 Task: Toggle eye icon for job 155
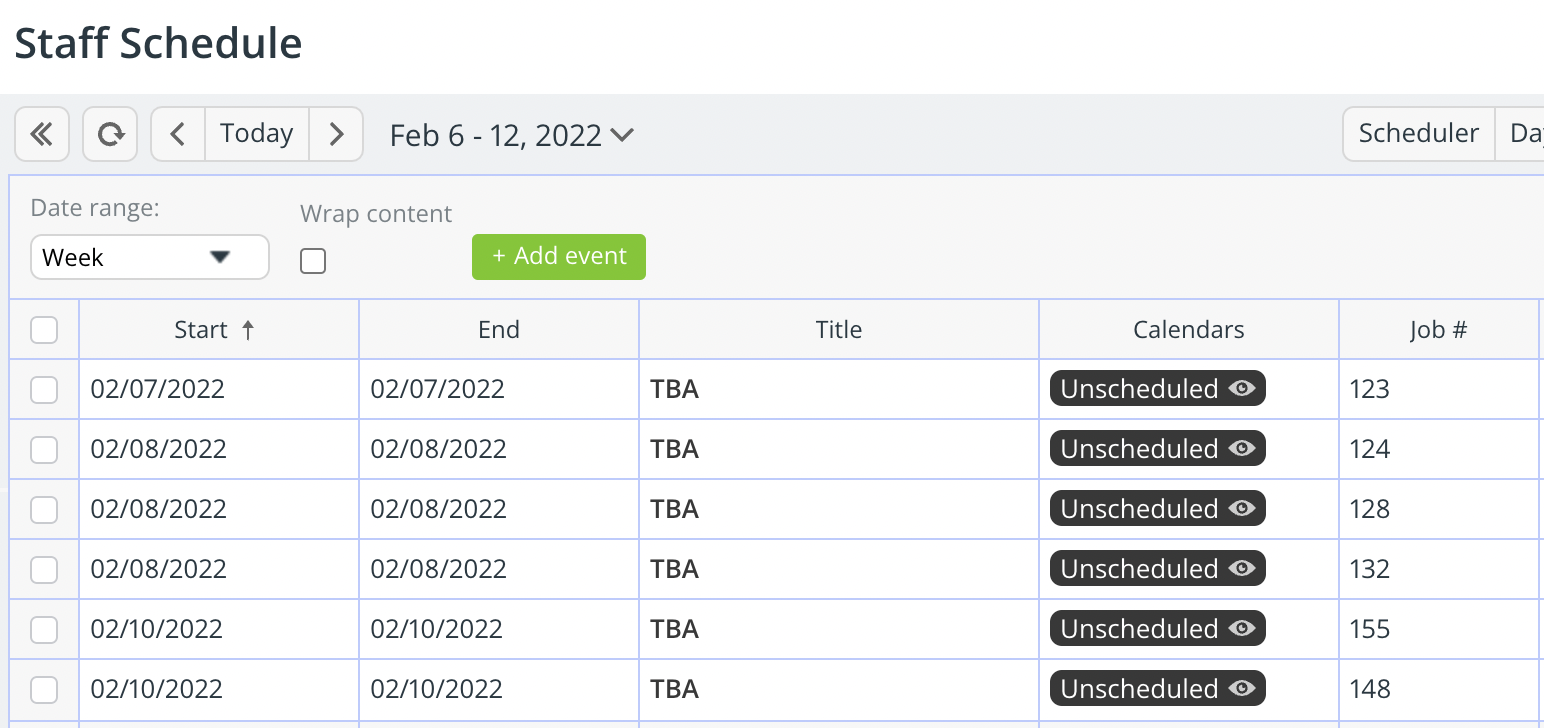pyautogui.click(x=1242, y=629)
